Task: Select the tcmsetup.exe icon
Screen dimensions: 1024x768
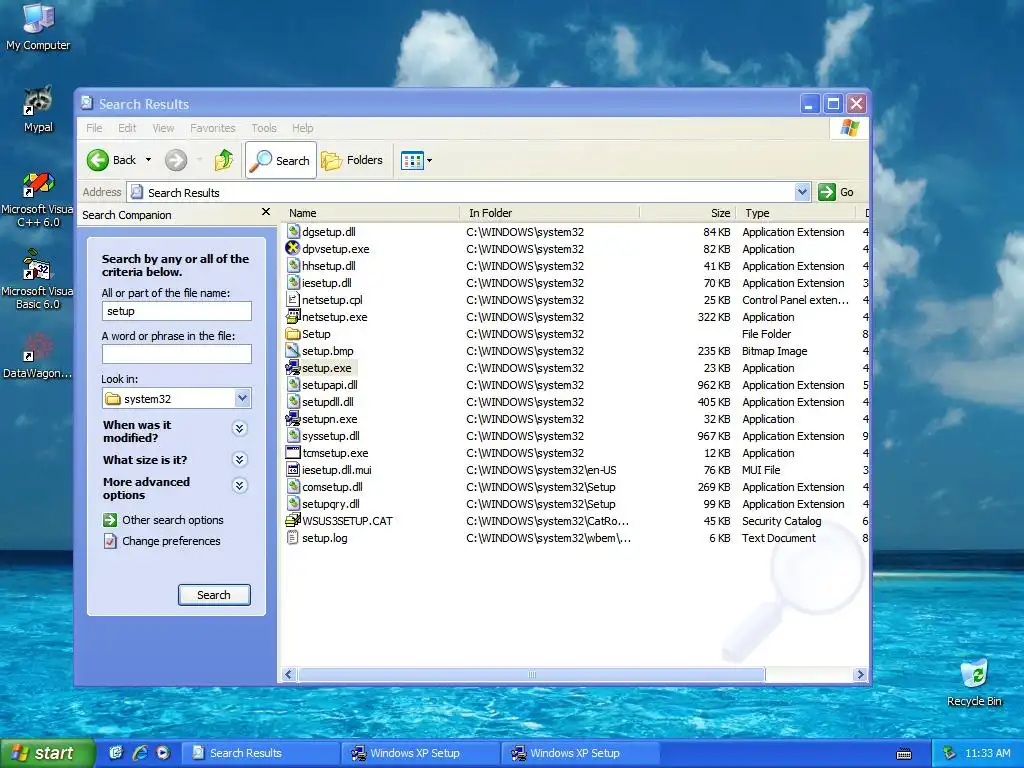Action: pos(293,453)
